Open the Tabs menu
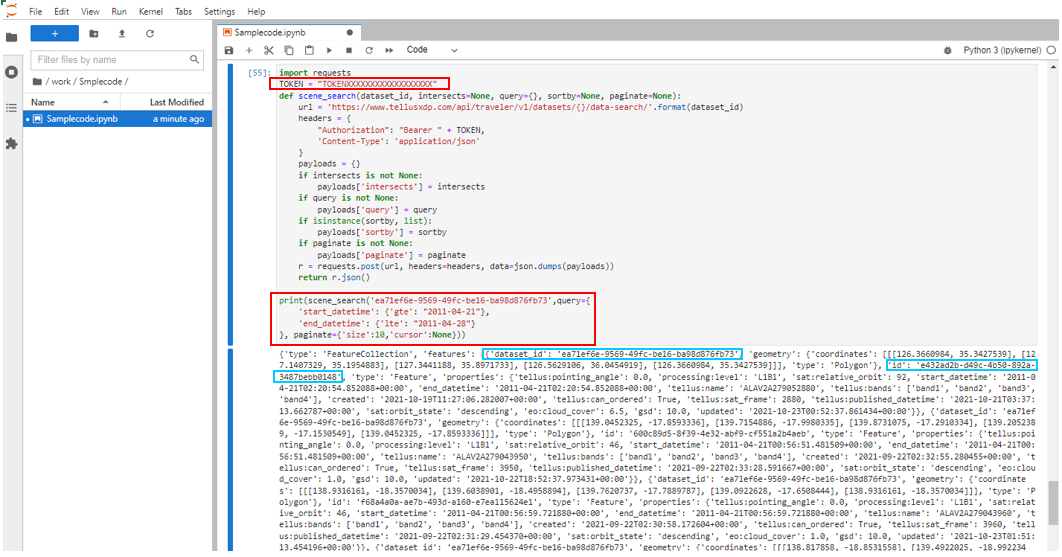Screen dimensions: 1062x557 184,12
